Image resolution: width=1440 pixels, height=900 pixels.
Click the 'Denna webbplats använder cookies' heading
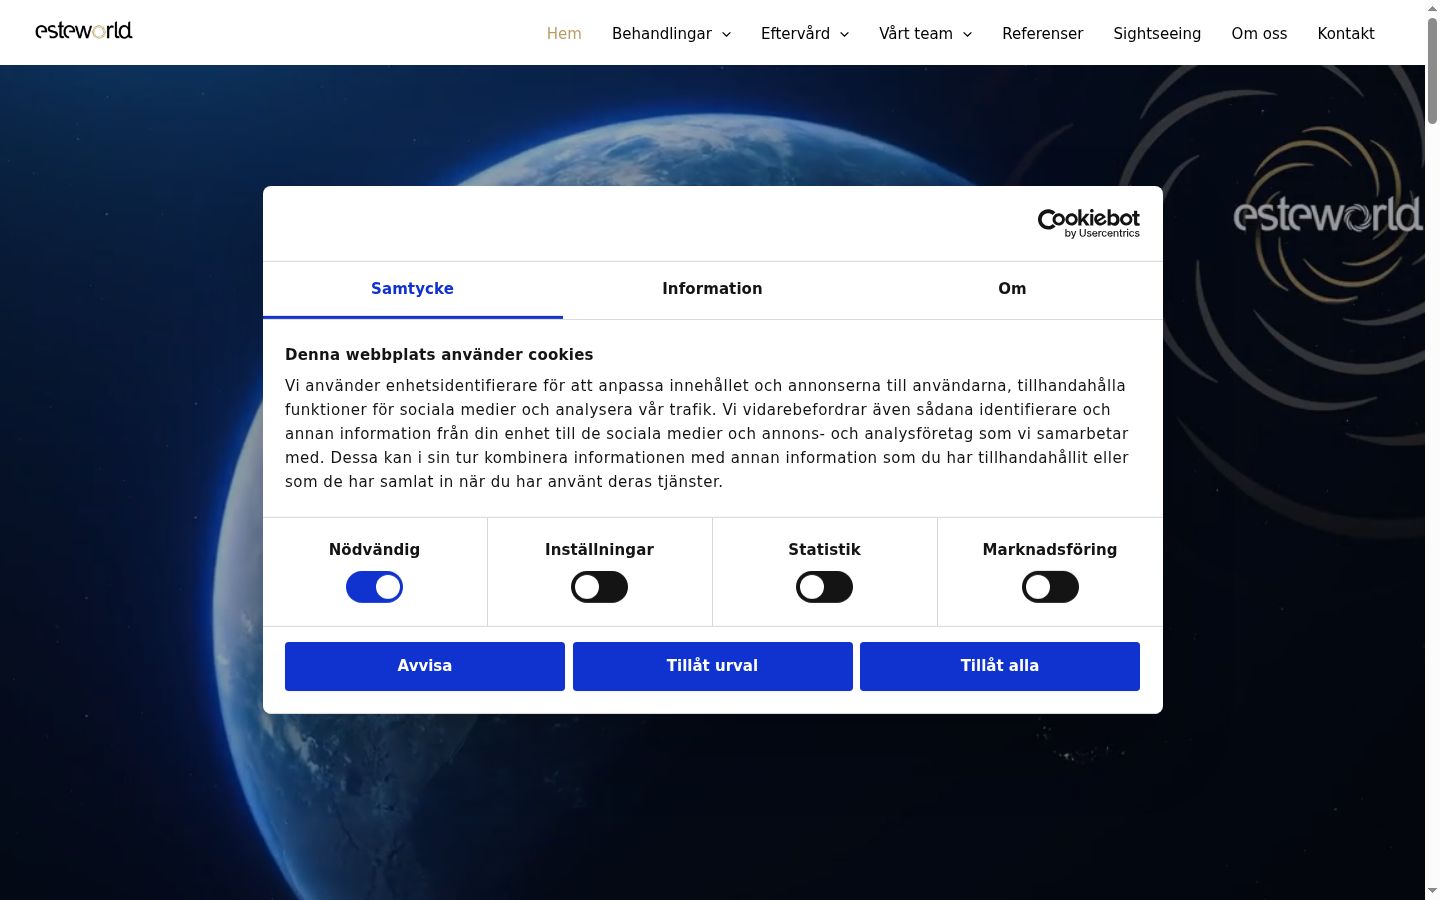[x=439, y=355]
